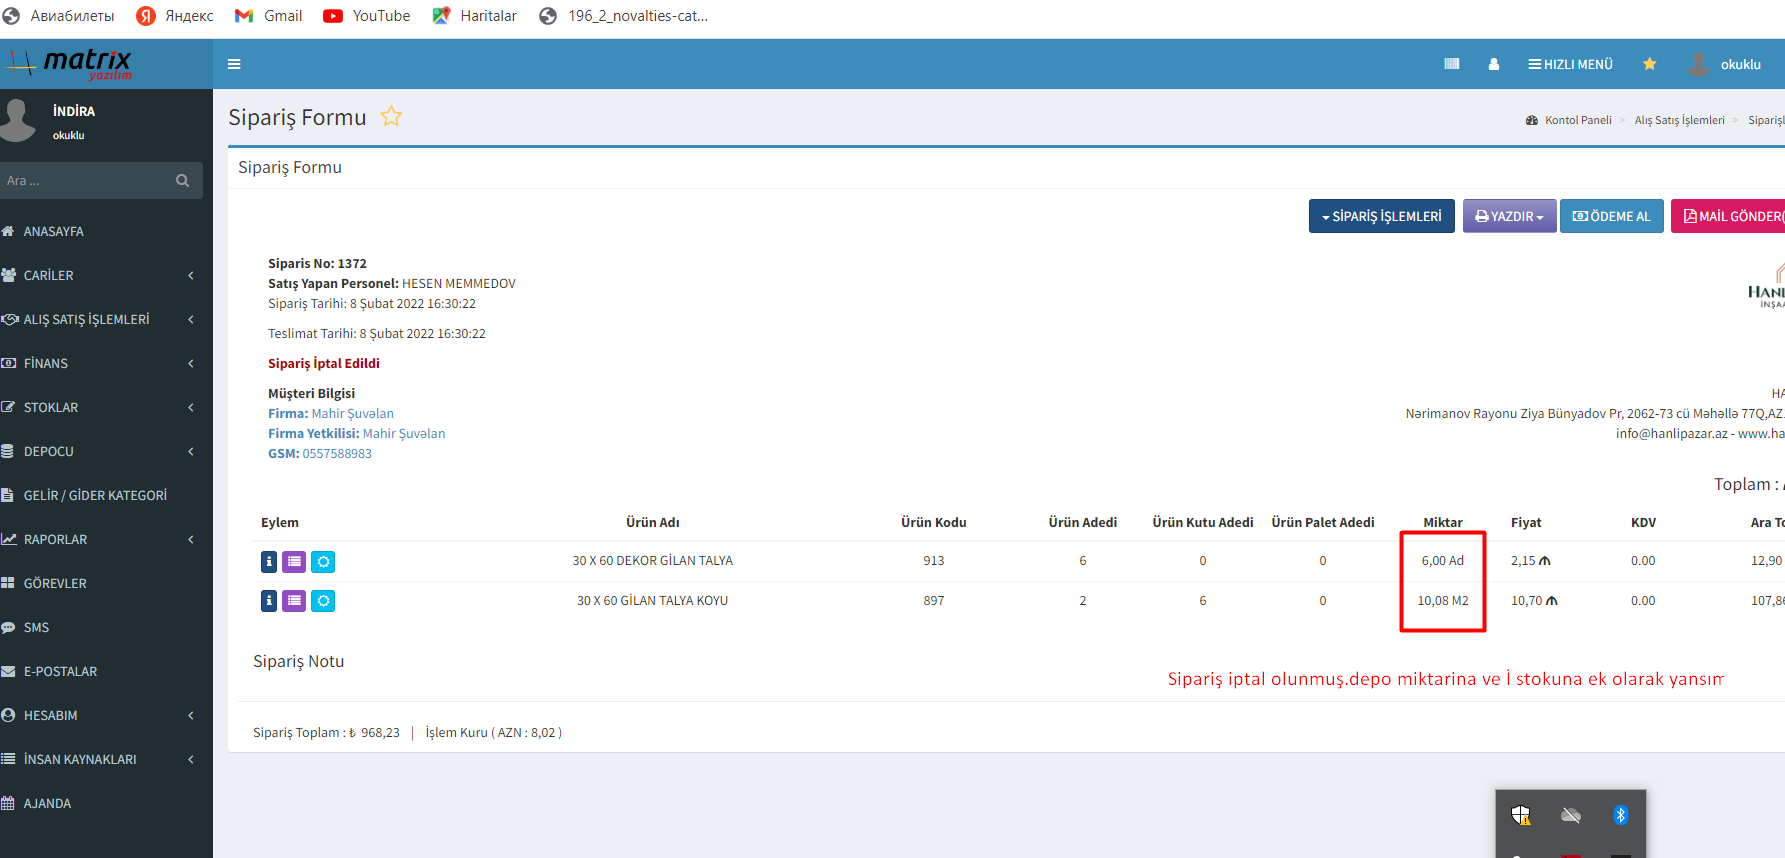The height and width of the screenshot is (858, 1785).
Task: Click Bluetooth icon in system tray
Action: (1620, 815)
